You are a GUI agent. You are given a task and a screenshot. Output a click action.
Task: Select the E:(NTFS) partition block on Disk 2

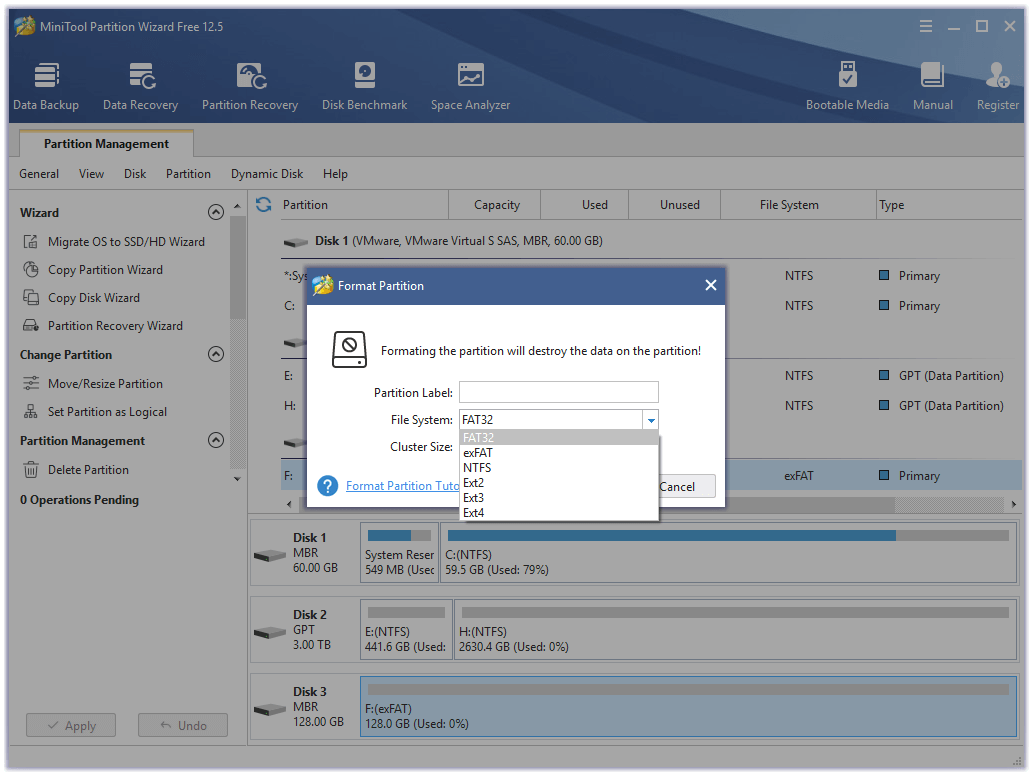(406, 629)
